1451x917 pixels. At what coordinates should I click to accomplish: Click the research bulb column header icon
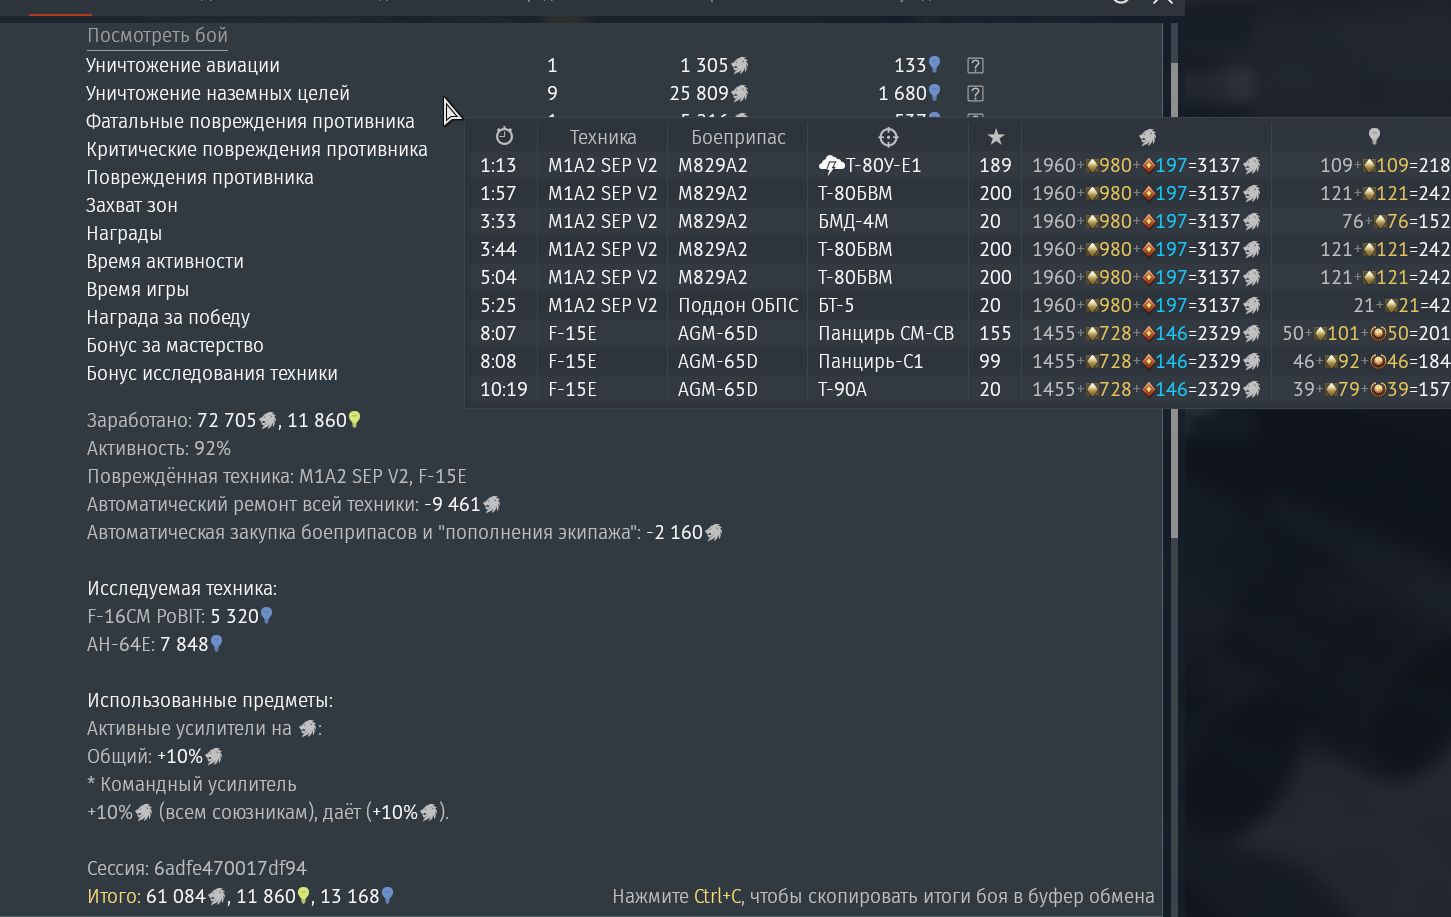pyautogui.click(x=1374, y=137)
